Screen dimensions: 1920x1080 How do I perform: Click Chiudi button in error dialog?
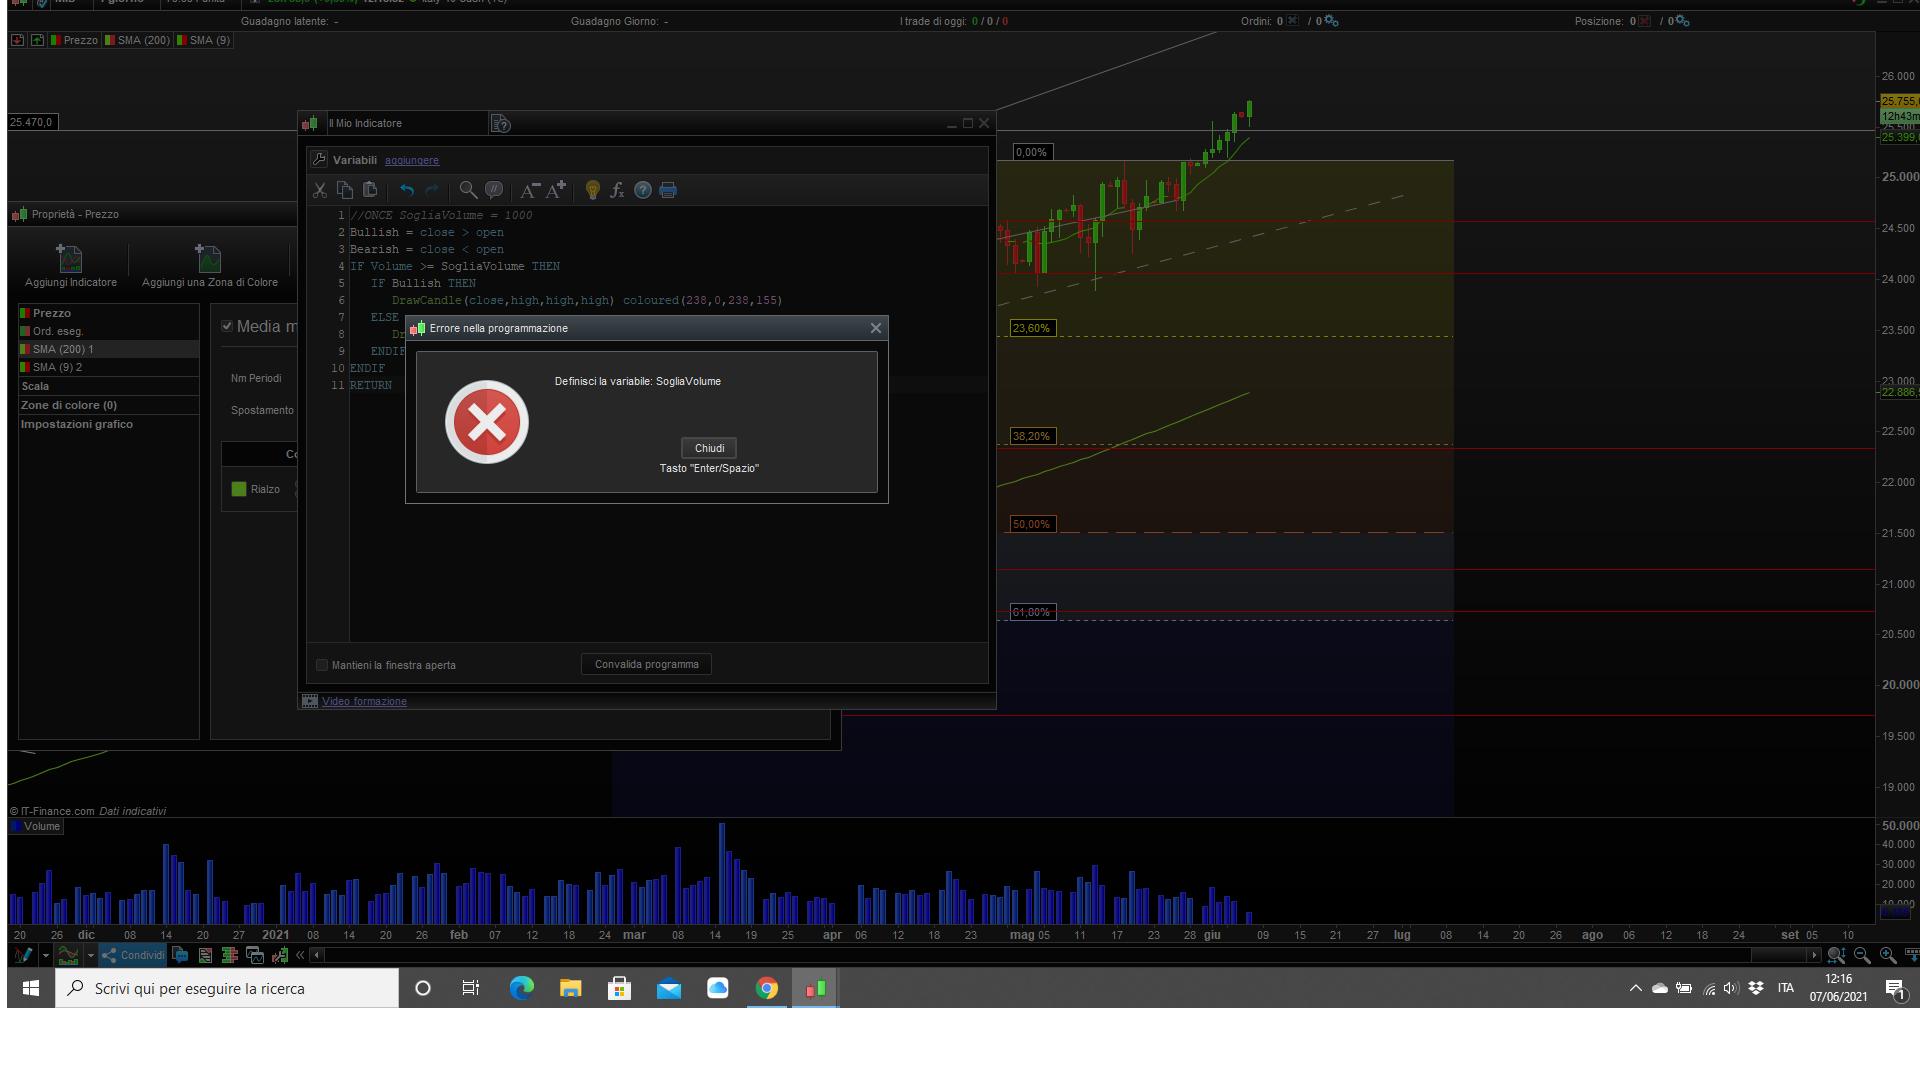709,448
